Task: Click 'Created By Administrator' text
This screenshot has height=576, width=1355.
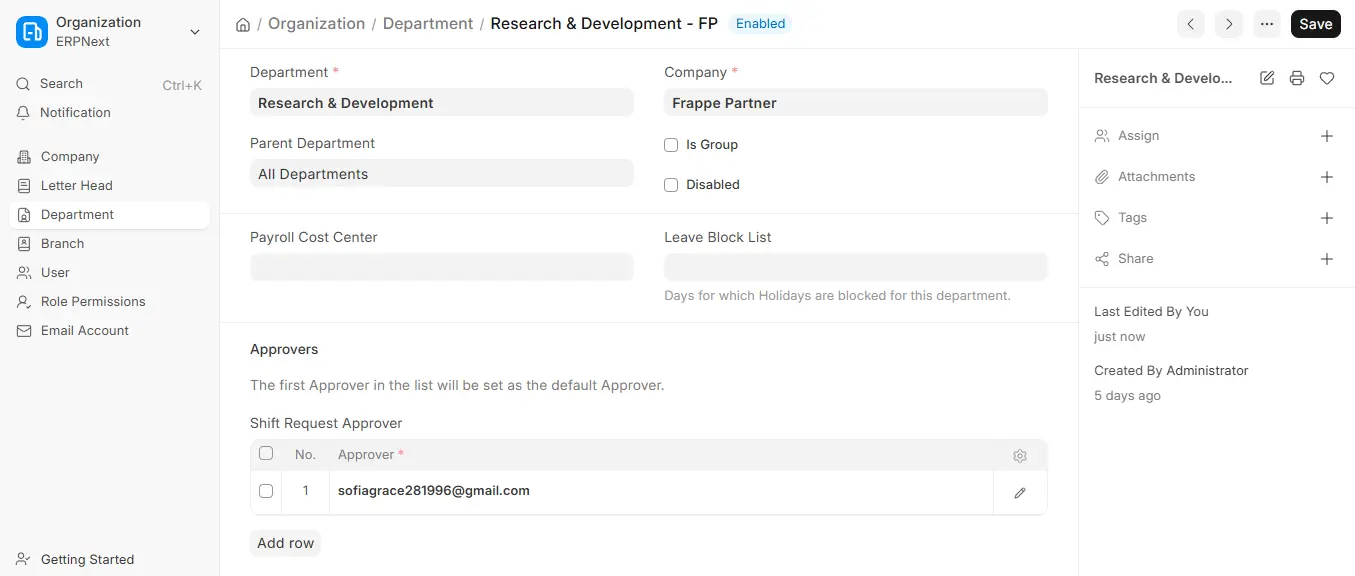Action: coord(1171,371)
